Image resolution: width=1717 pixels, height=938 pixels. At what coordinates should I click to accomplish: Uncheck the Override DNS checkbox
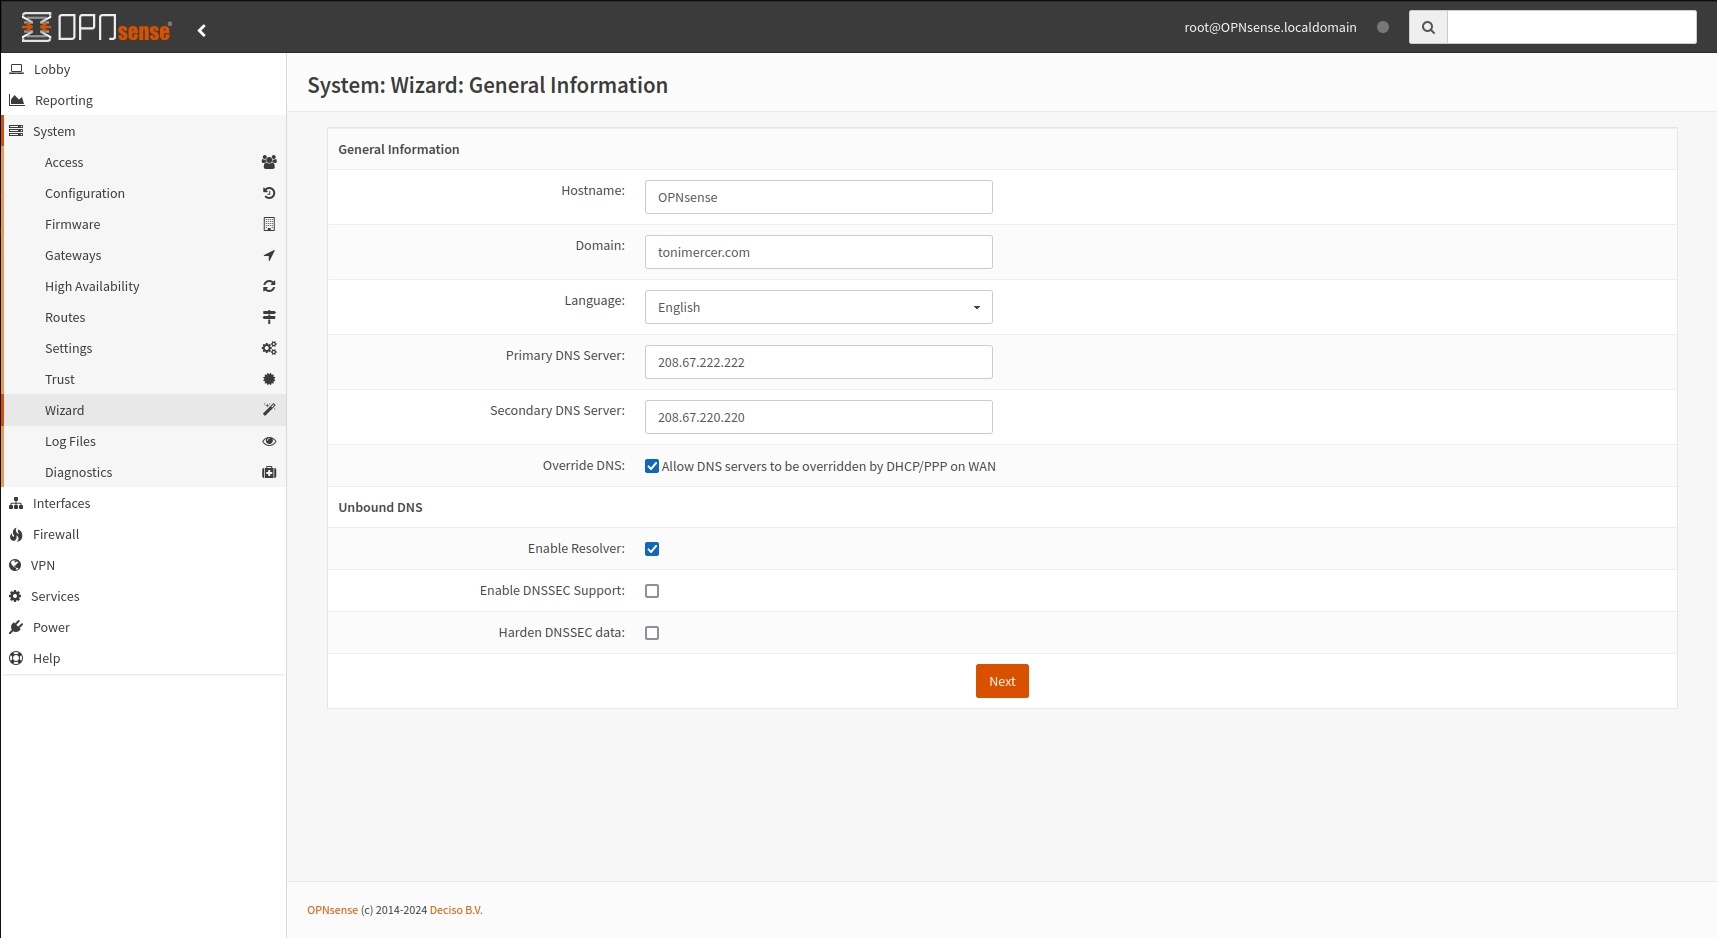pos(652,466)
